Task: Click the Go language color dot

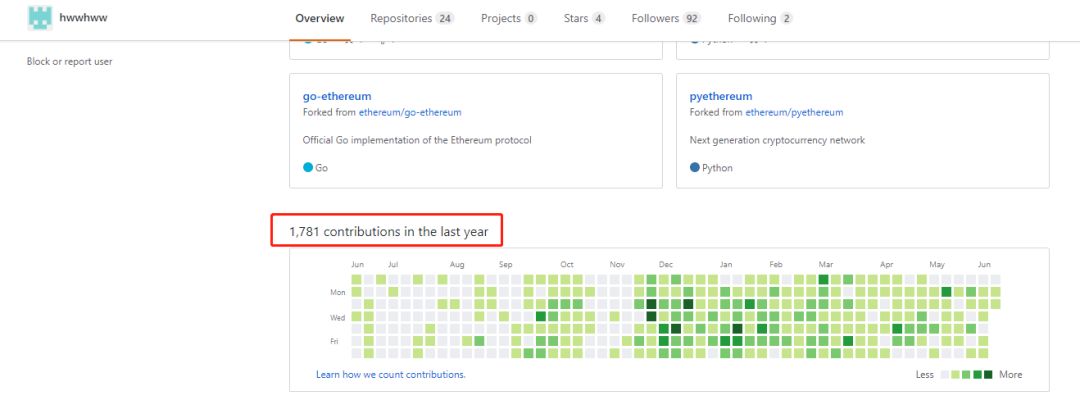Action: coord(308,167)
